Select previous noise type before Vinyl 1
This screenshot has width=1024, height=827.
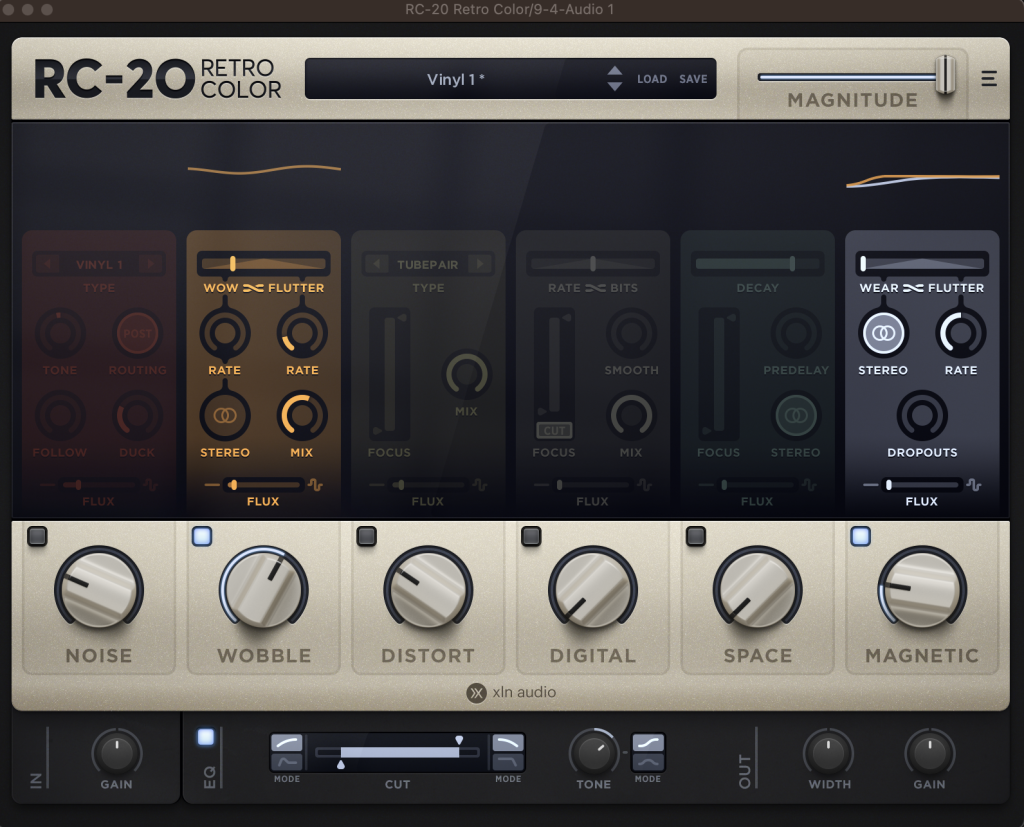44,264
